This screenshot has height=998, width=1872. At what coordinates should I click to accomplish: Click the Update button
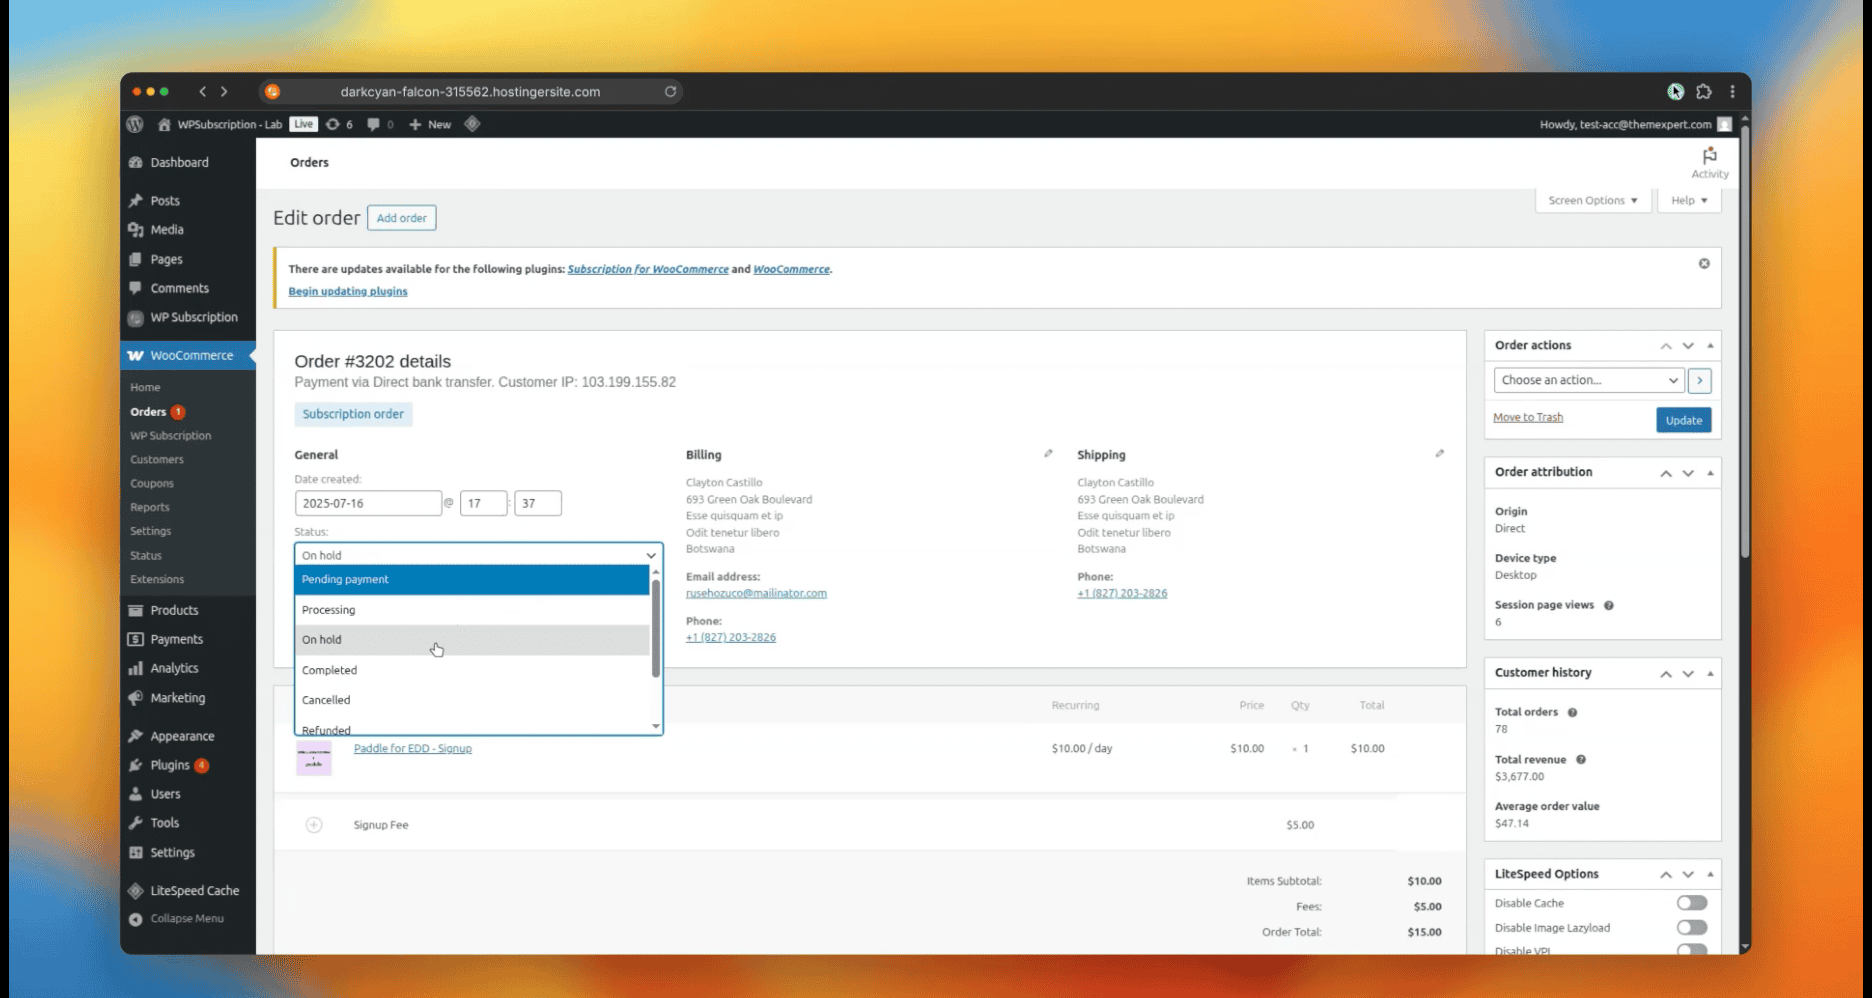(1683, 420)
